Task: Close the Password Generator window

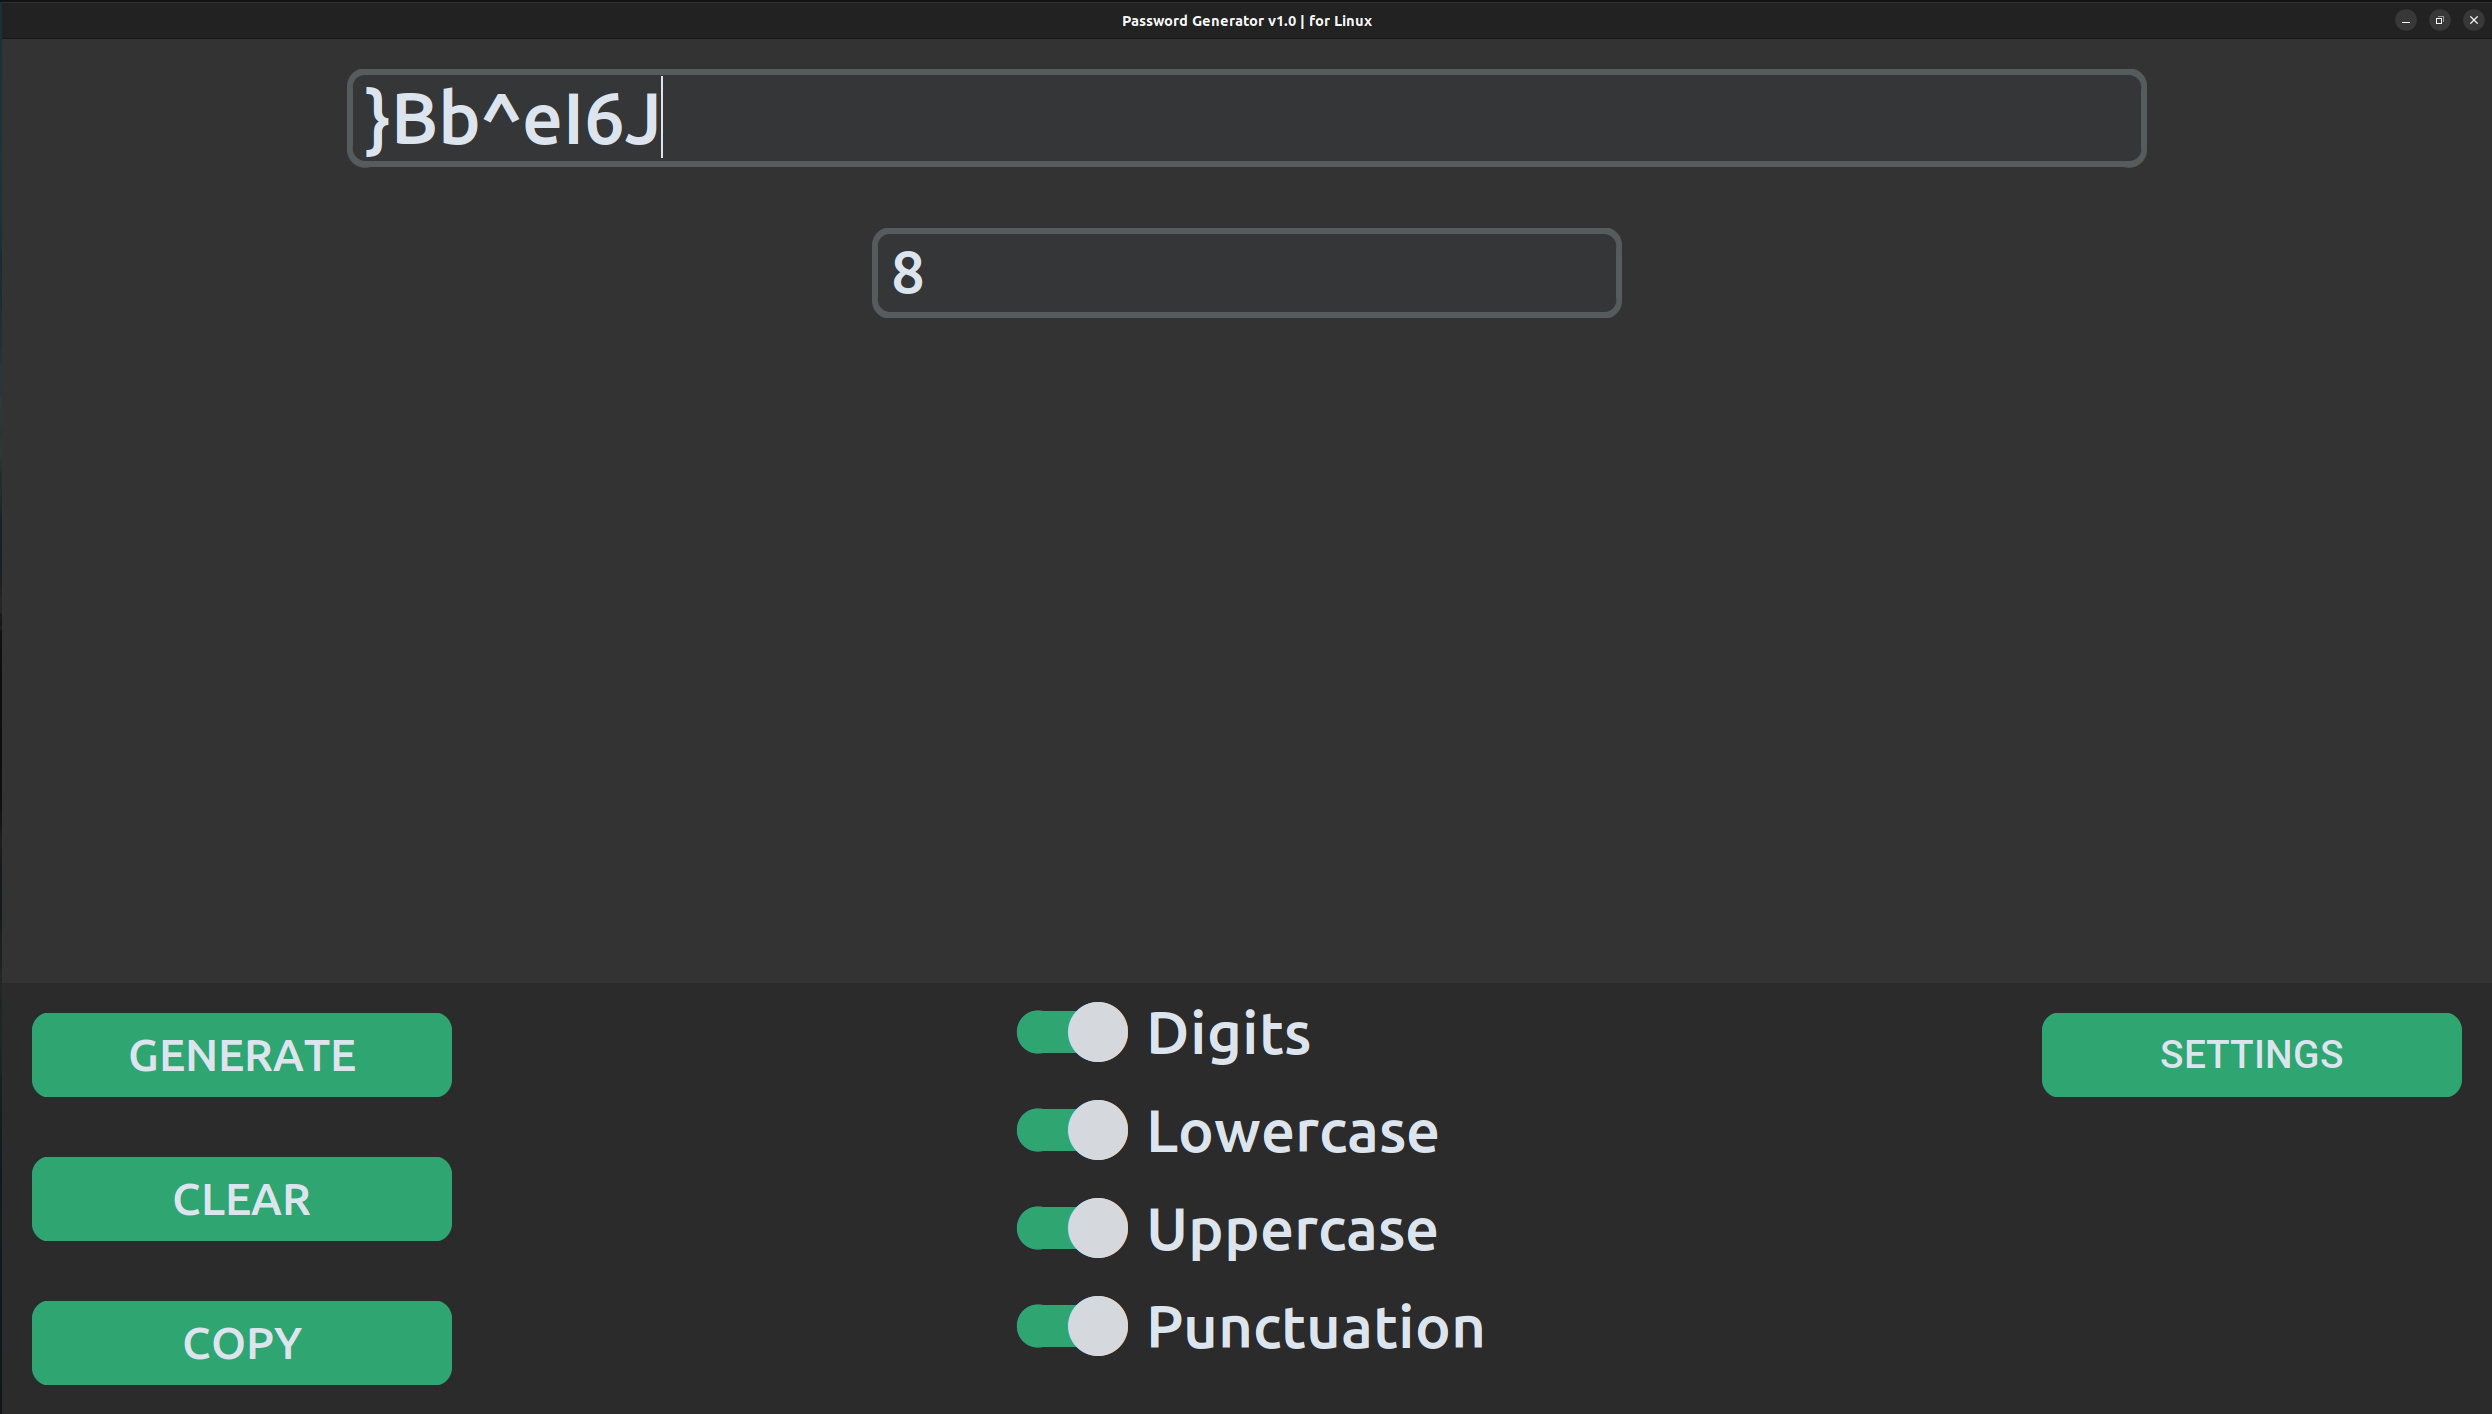Action: pos(2473,20)
